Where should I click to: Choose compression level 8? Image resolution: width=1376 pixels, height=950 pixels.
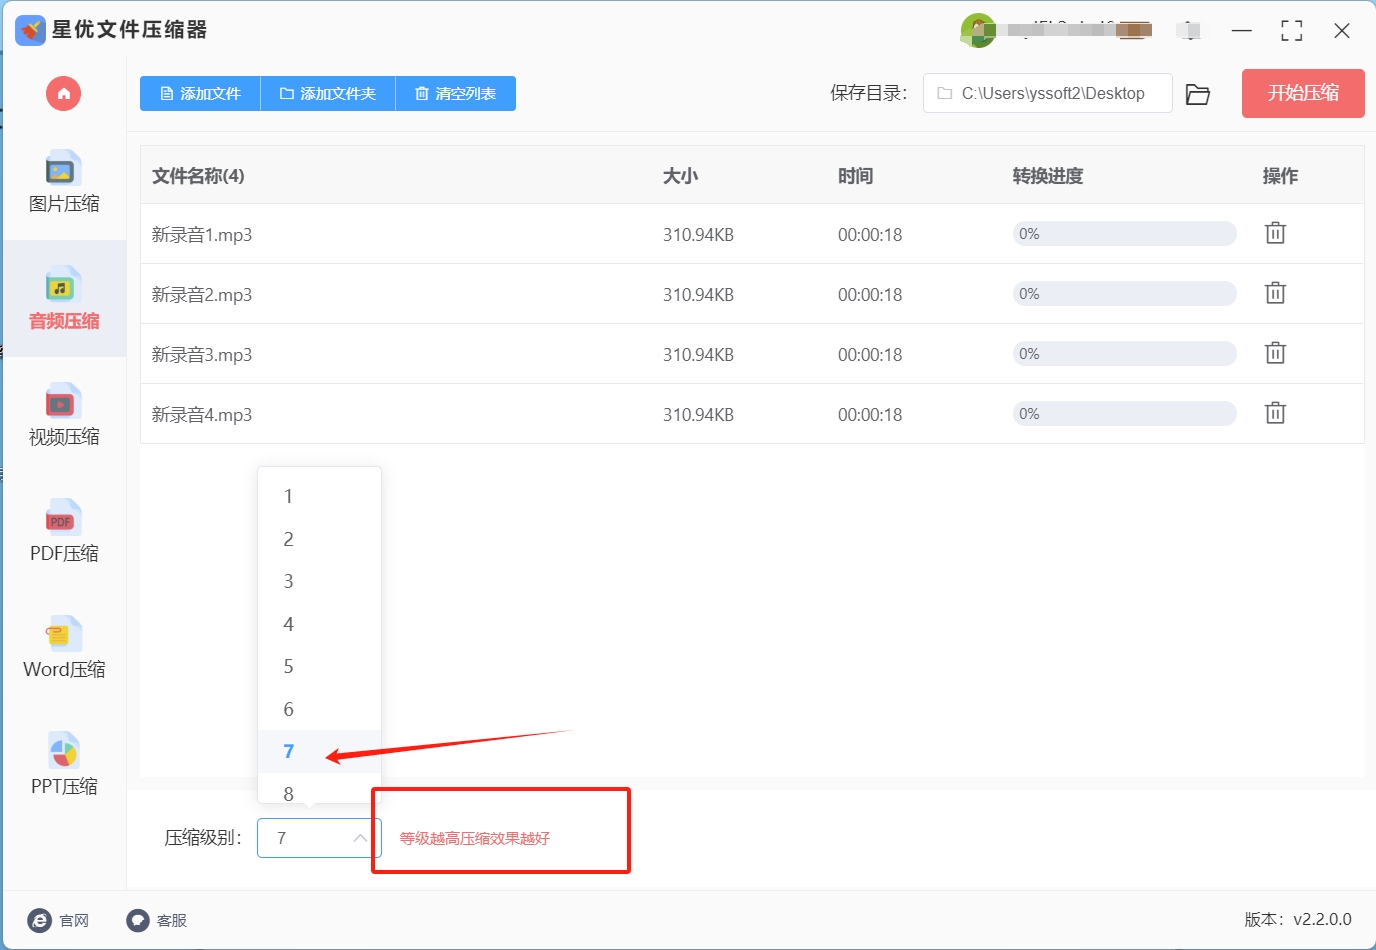click(319, 790)
